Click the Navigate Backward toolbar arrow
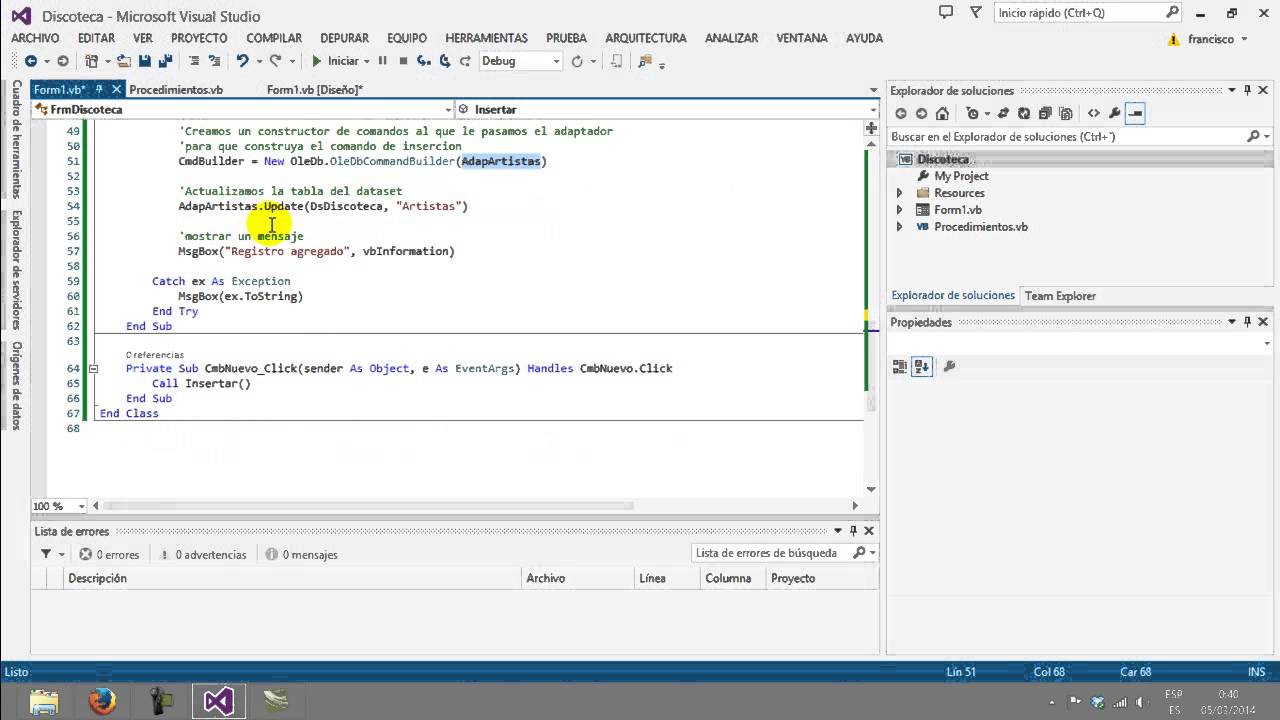Viewport: 1280px width, 720px height. click(x=31, y=61)
